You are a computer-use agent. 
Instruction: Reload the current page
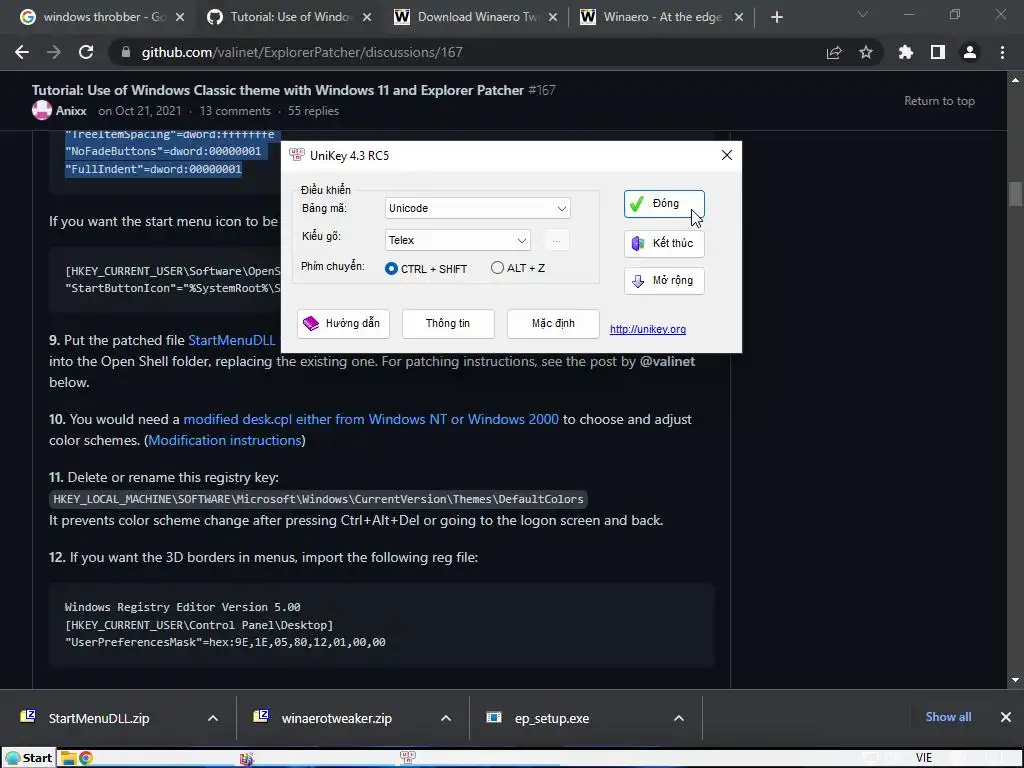pyautogui.click(x=86, y=52)
